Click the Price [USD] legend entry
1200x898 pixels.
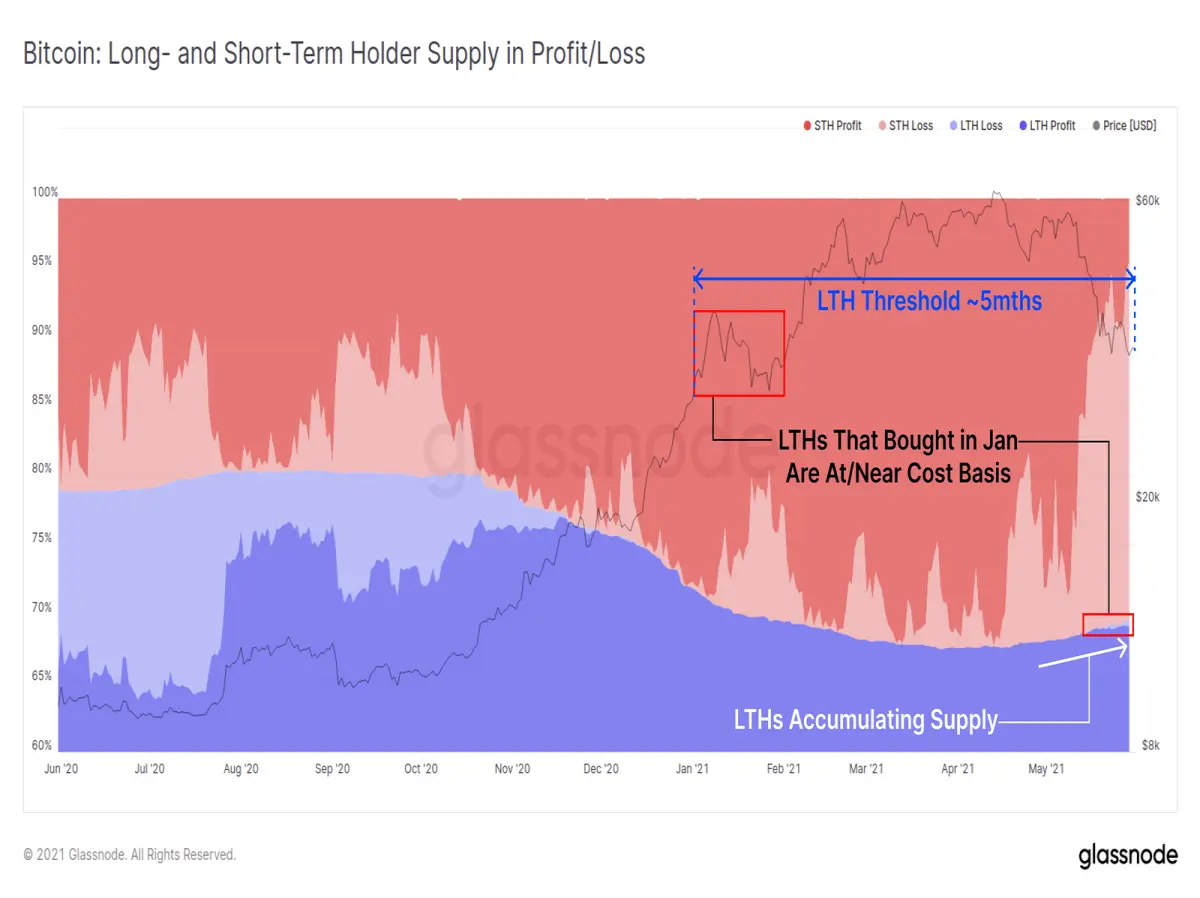coord(1123,126)
